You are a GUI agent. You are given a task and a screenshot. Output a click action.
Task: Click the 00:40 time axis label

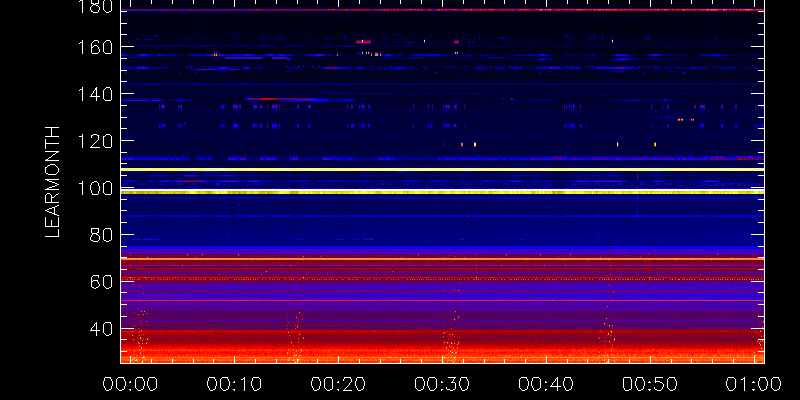click(x=546, y=384)
